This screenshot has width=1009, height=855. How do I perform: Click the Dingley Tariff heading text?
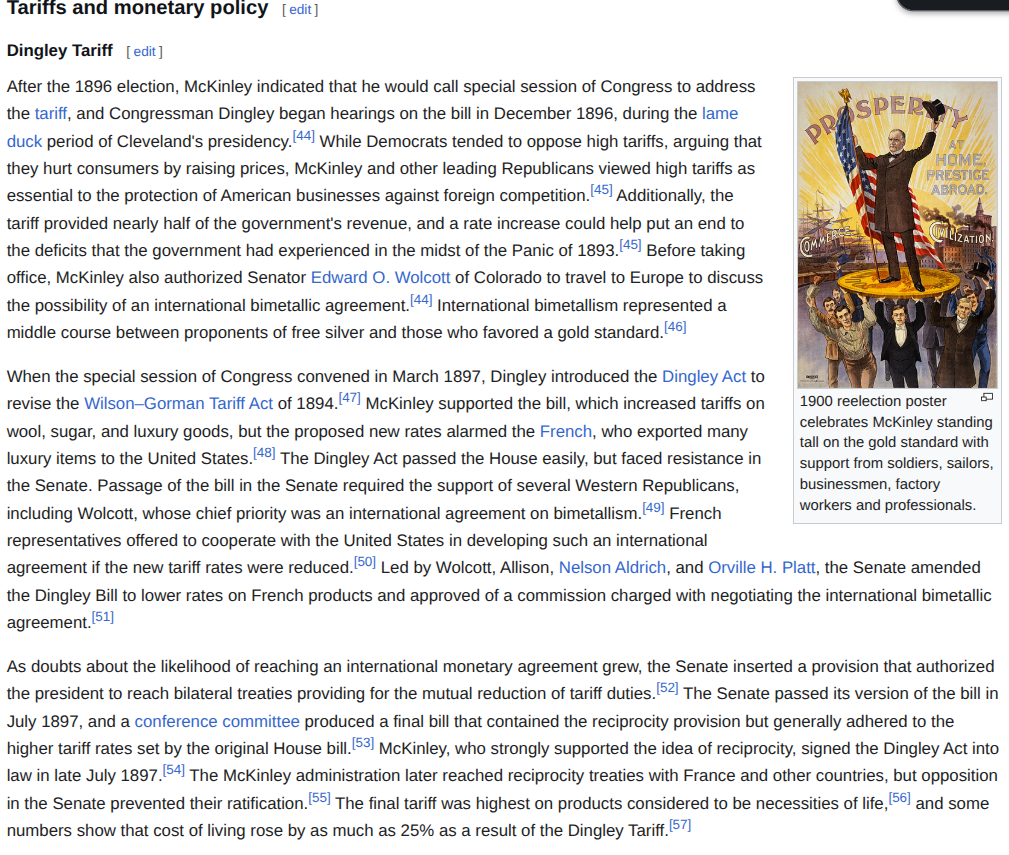click(60, 51)
